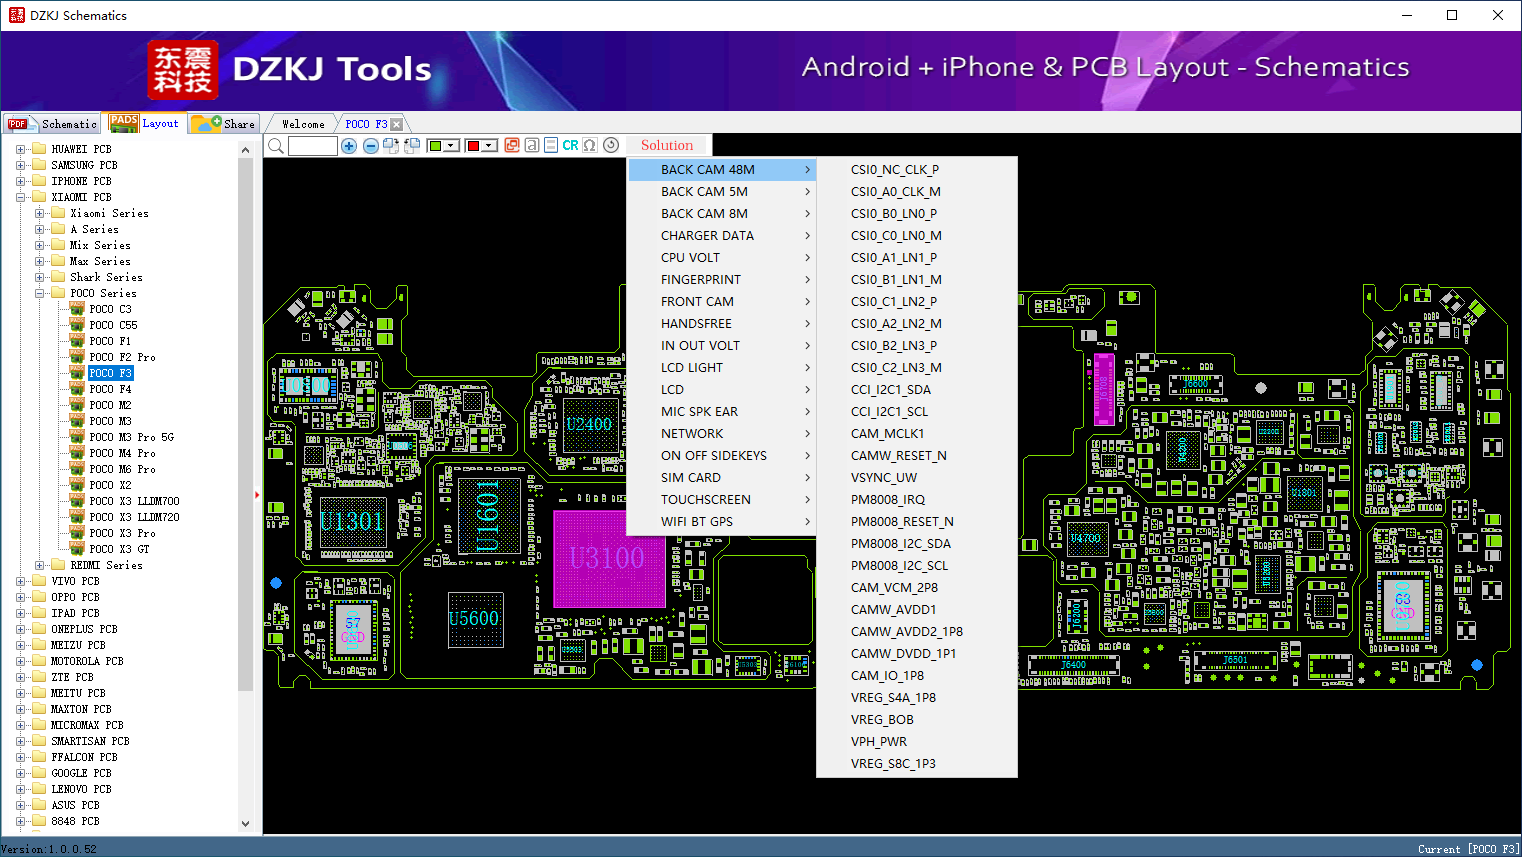
Task: Open the green color dropdown arrow
Action: 452,146
